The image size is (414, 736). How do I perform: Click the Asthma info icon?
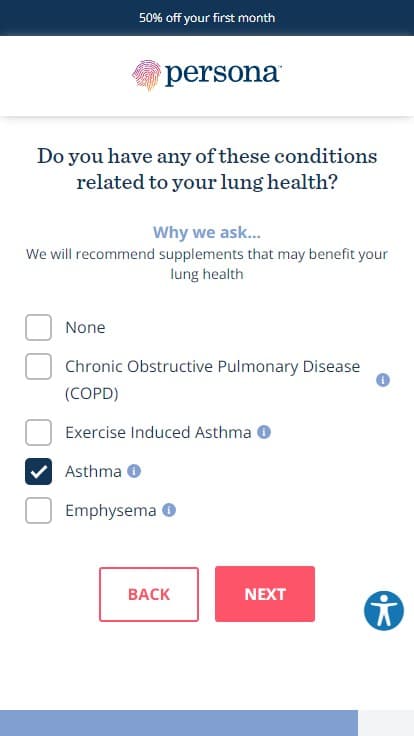click(x=134, y=471)
